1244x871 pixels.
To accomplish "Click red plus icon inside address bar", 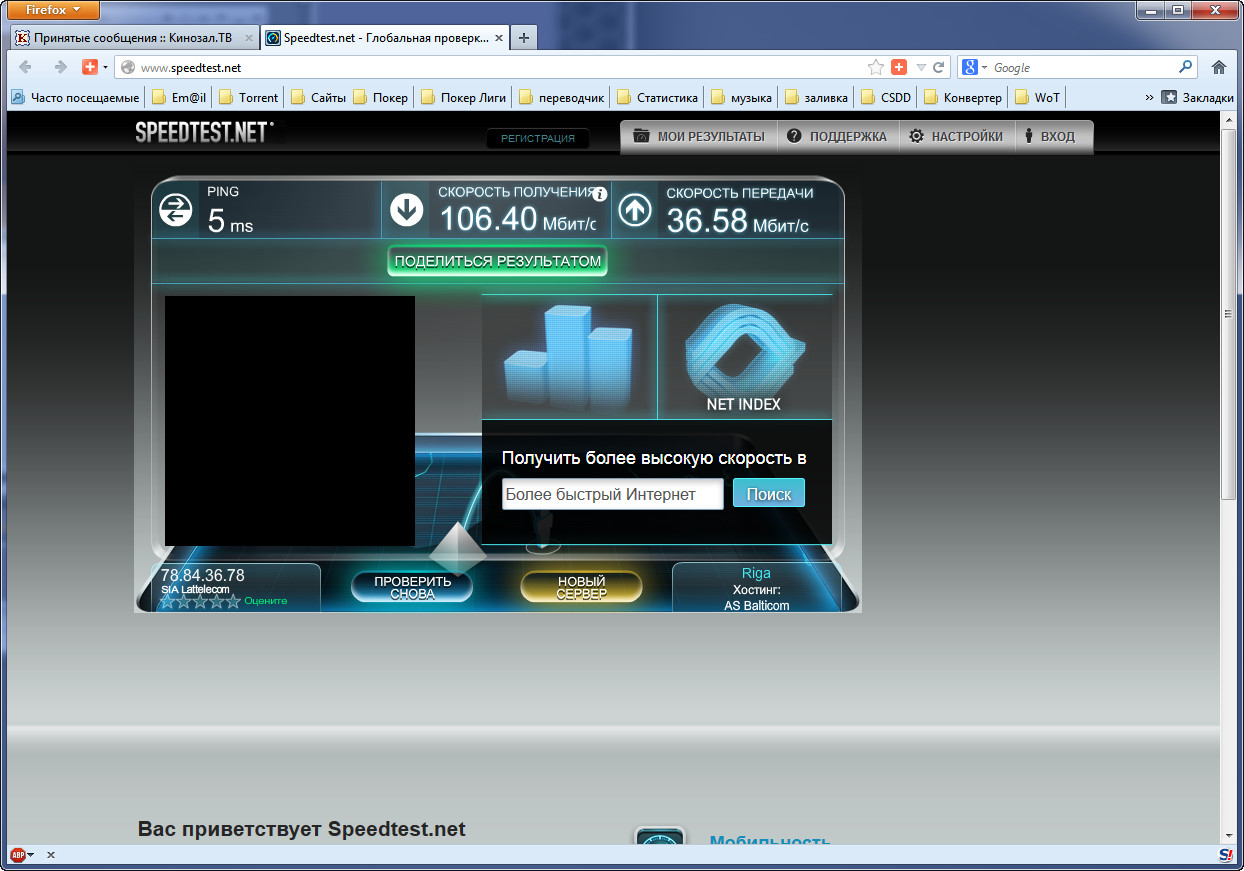I will pos(898,67).
